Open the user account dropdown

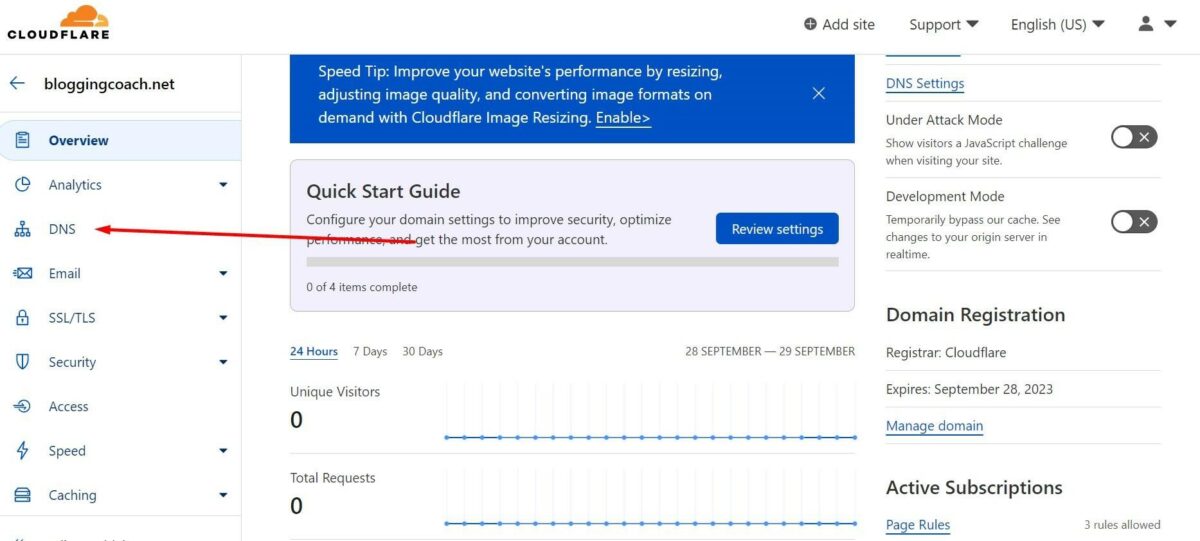[x=1157, y=24]
